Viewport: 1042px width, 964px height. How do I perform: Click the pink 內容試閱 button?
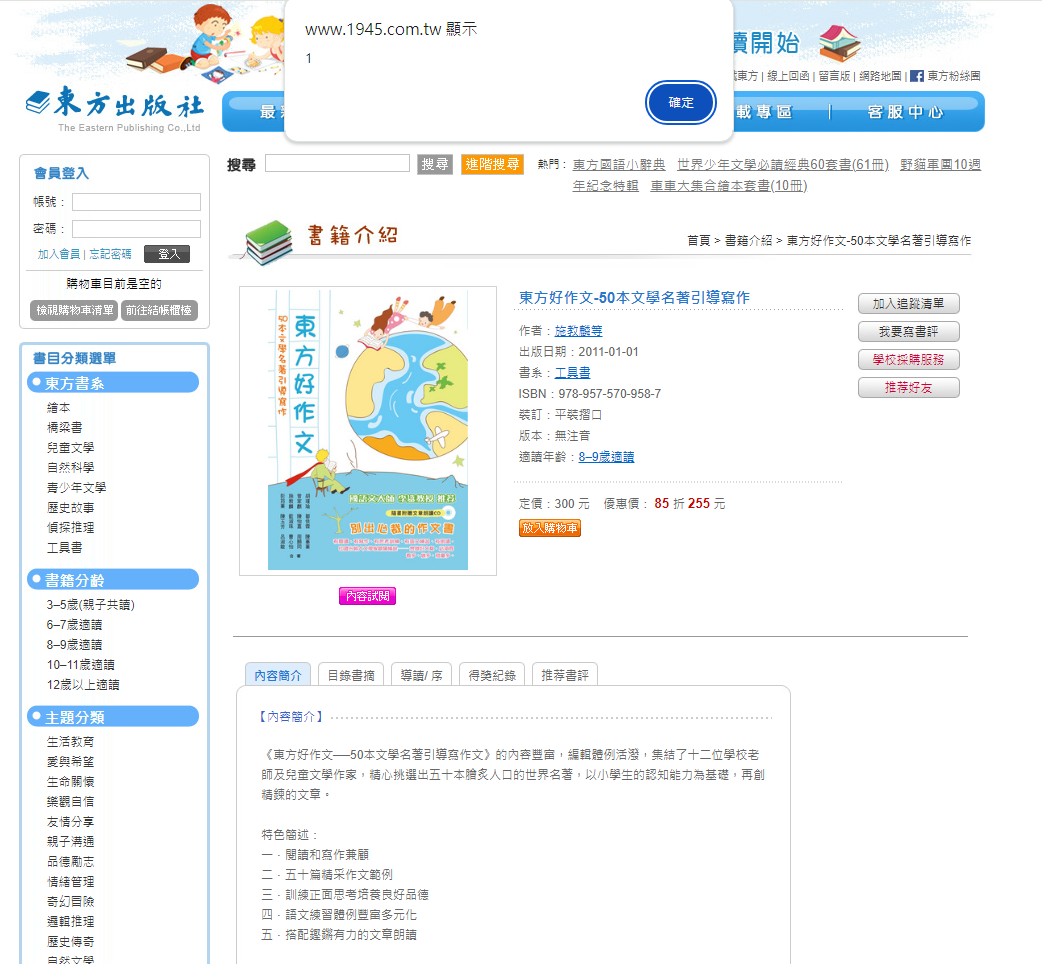[x=367, y=596]
